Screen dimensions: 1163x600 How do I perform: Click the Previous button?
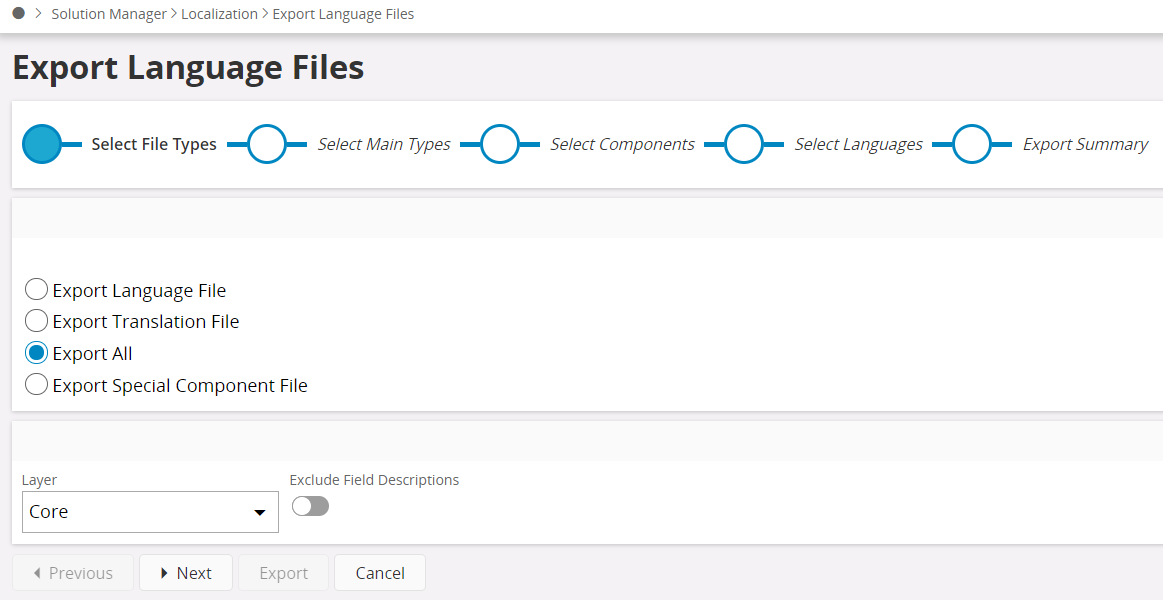pos(72,573)
